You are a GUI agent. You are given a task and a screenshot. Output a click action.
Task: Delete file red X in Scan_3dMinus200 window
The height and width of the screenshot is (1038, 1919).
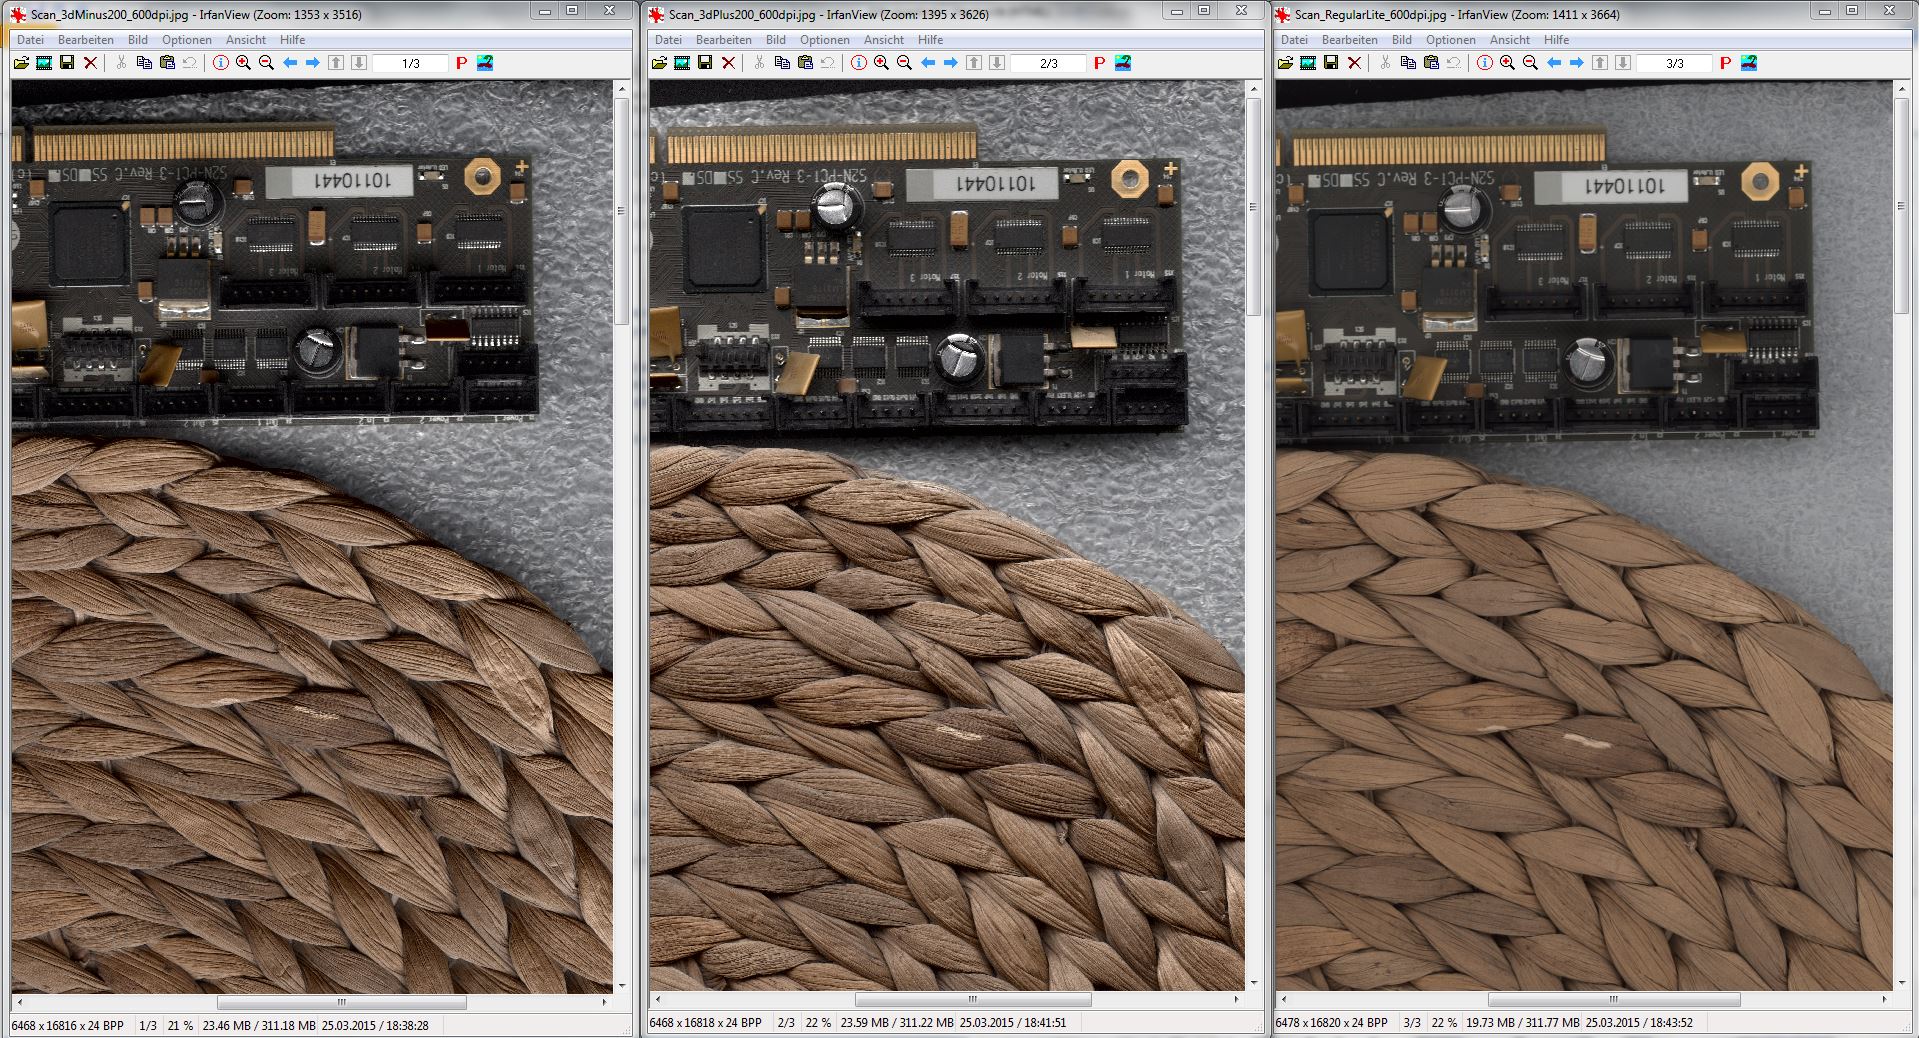(90, 63)
